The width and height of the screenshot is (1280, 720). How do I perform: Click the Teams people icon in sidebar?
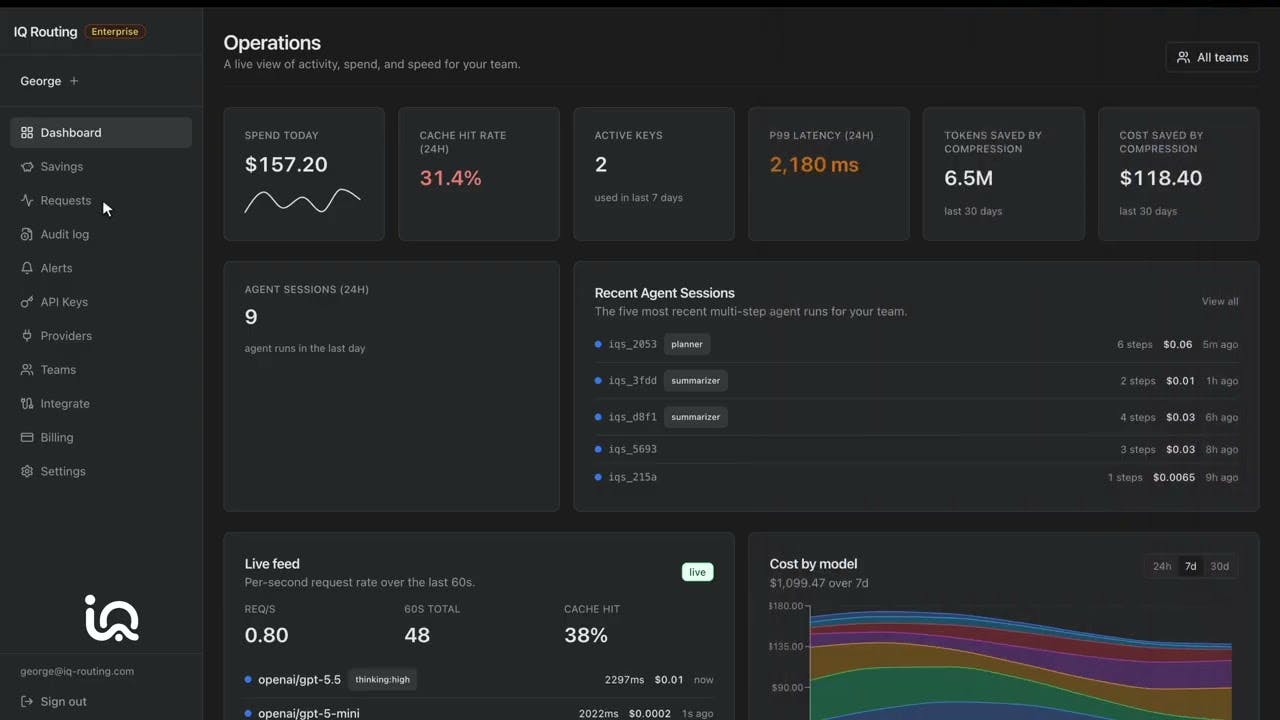(27, 370)
